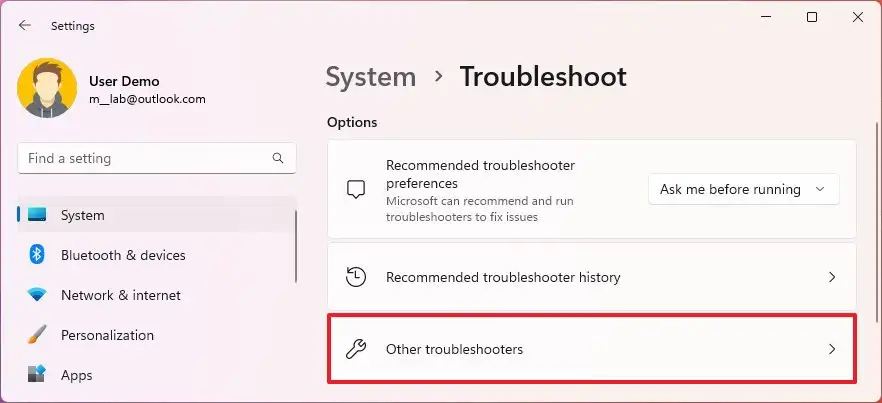Image resolution: width=882 pixels, height=403 pixels.
Task: Select Network & internet in sidebar
Action: pos(121,295)
